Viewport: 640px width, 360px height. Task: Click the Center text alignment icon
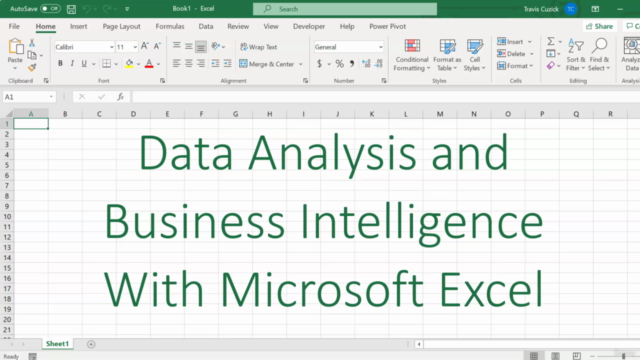(x=189, y=64)
